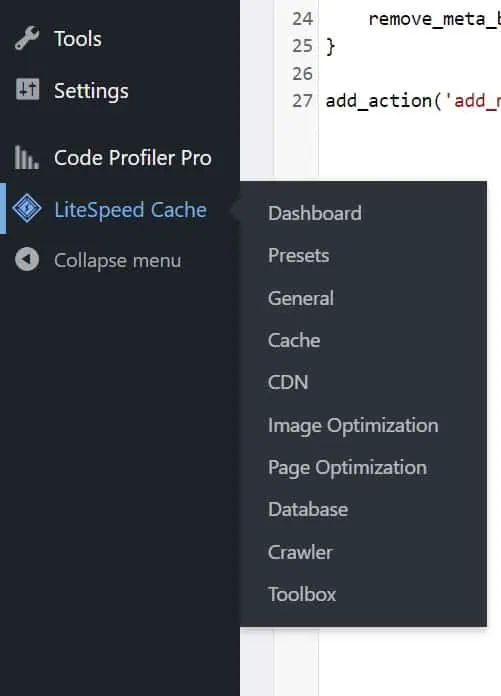The width and height of the screenshot is (501, 696).
Task: Go to General settings submenu
Action: (301, 298)
